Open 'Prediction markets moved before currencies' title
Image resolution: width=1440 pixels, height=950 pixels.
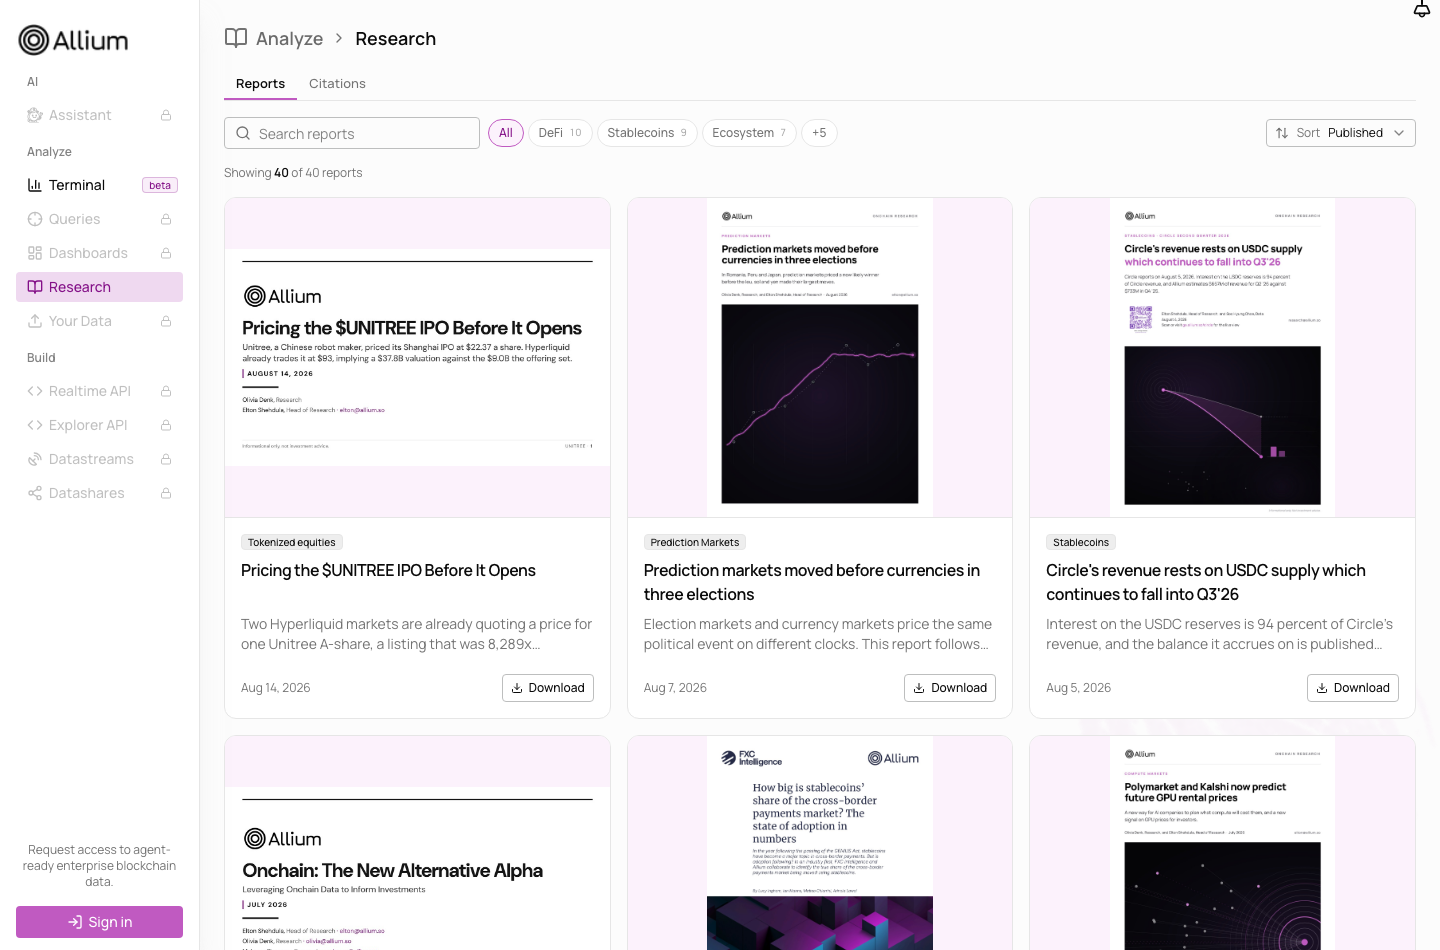click(x=812, y=582)
